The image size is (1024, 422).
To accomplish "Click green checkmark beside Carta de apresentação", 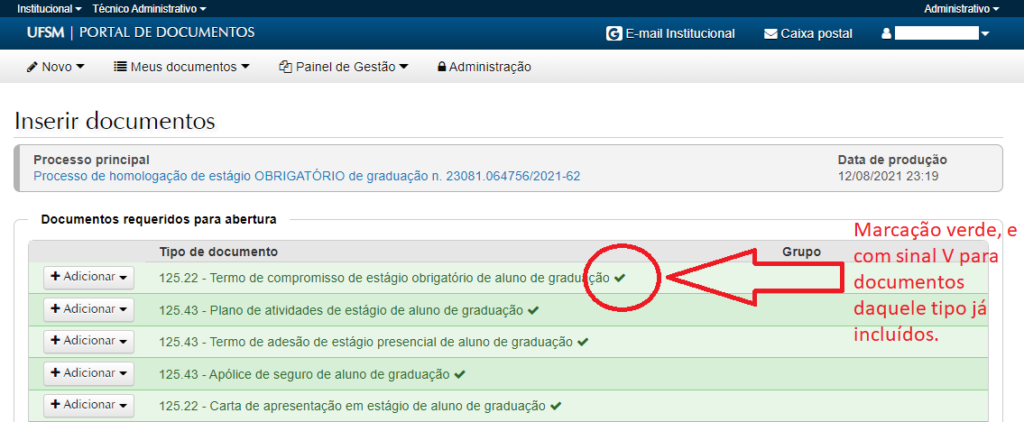I will tap(555, 406).
